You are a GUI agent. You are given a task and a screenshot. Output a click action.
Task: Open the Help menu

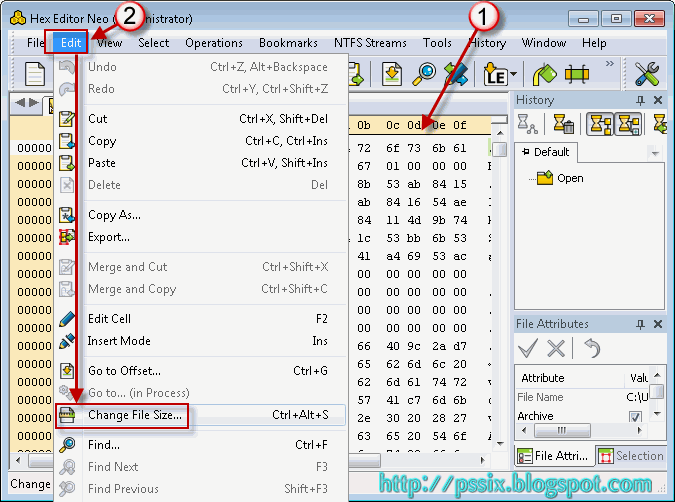(x=594, y=43)
